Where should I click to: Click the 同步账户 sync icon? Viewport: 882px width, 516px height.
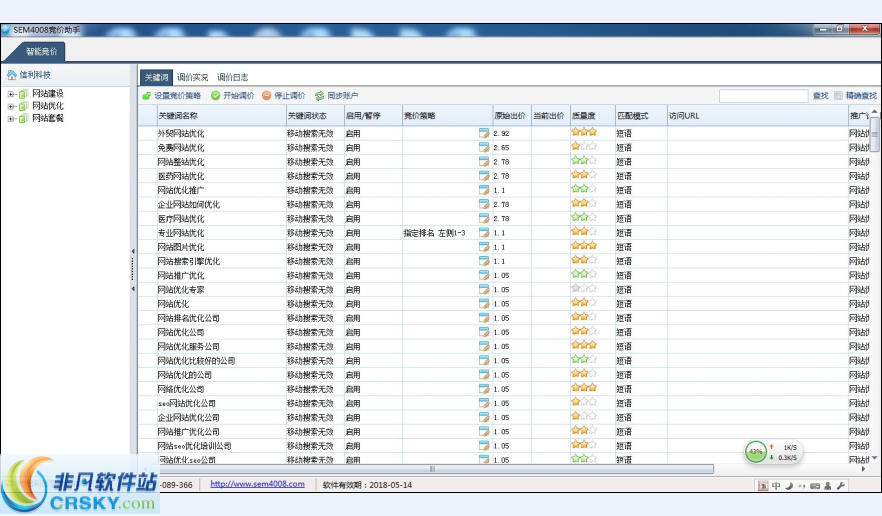[320, 96]
